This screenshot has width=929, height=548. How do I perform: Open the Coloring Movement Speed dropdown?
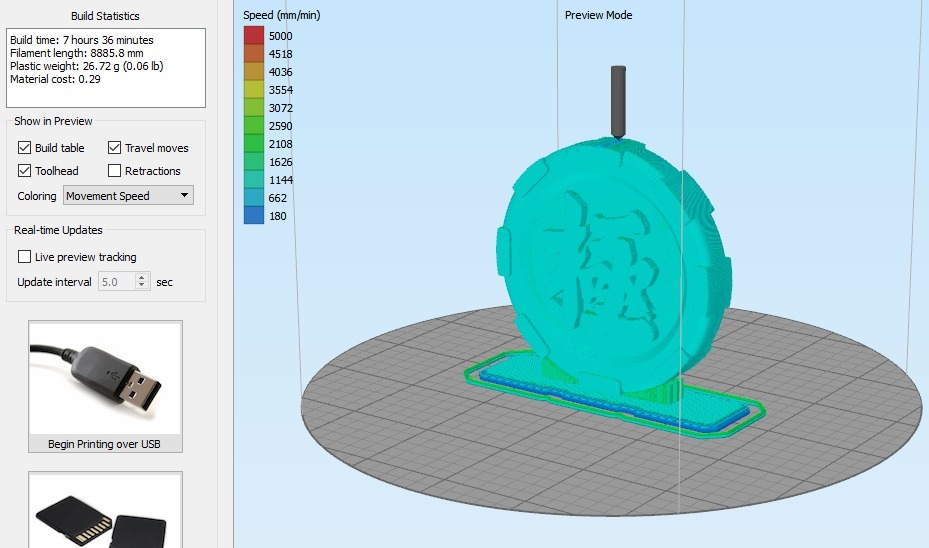click(x=129, y=196)
